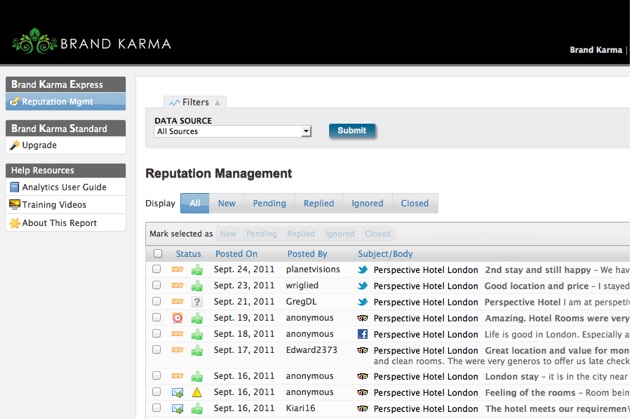630x419 pixels.
Task: Mark selected as Closed
Action: coord(377,234)
